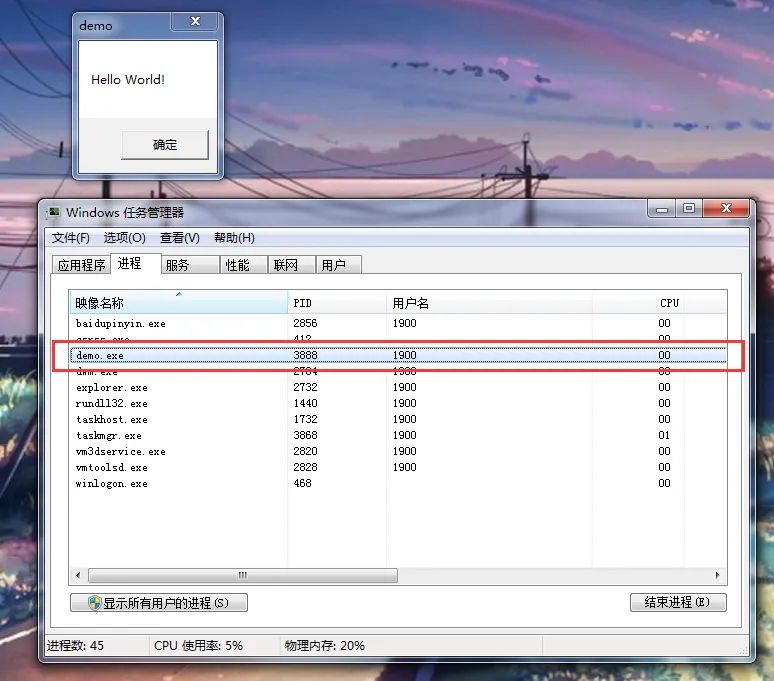Open the 查看(V) menu
The image size is (774, 681).
tap(179, 238)
